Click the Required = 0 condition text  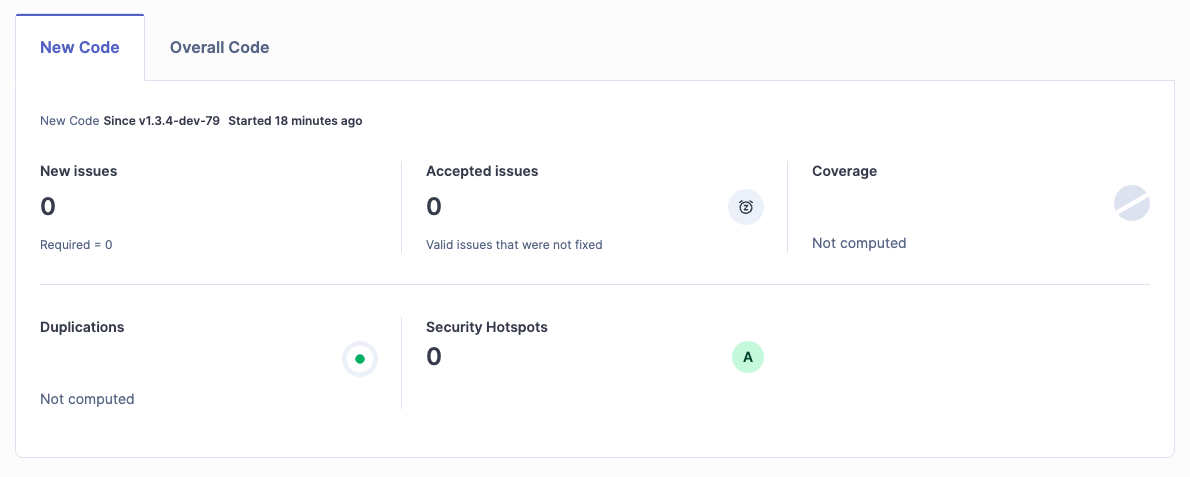[x=76, y=245]
